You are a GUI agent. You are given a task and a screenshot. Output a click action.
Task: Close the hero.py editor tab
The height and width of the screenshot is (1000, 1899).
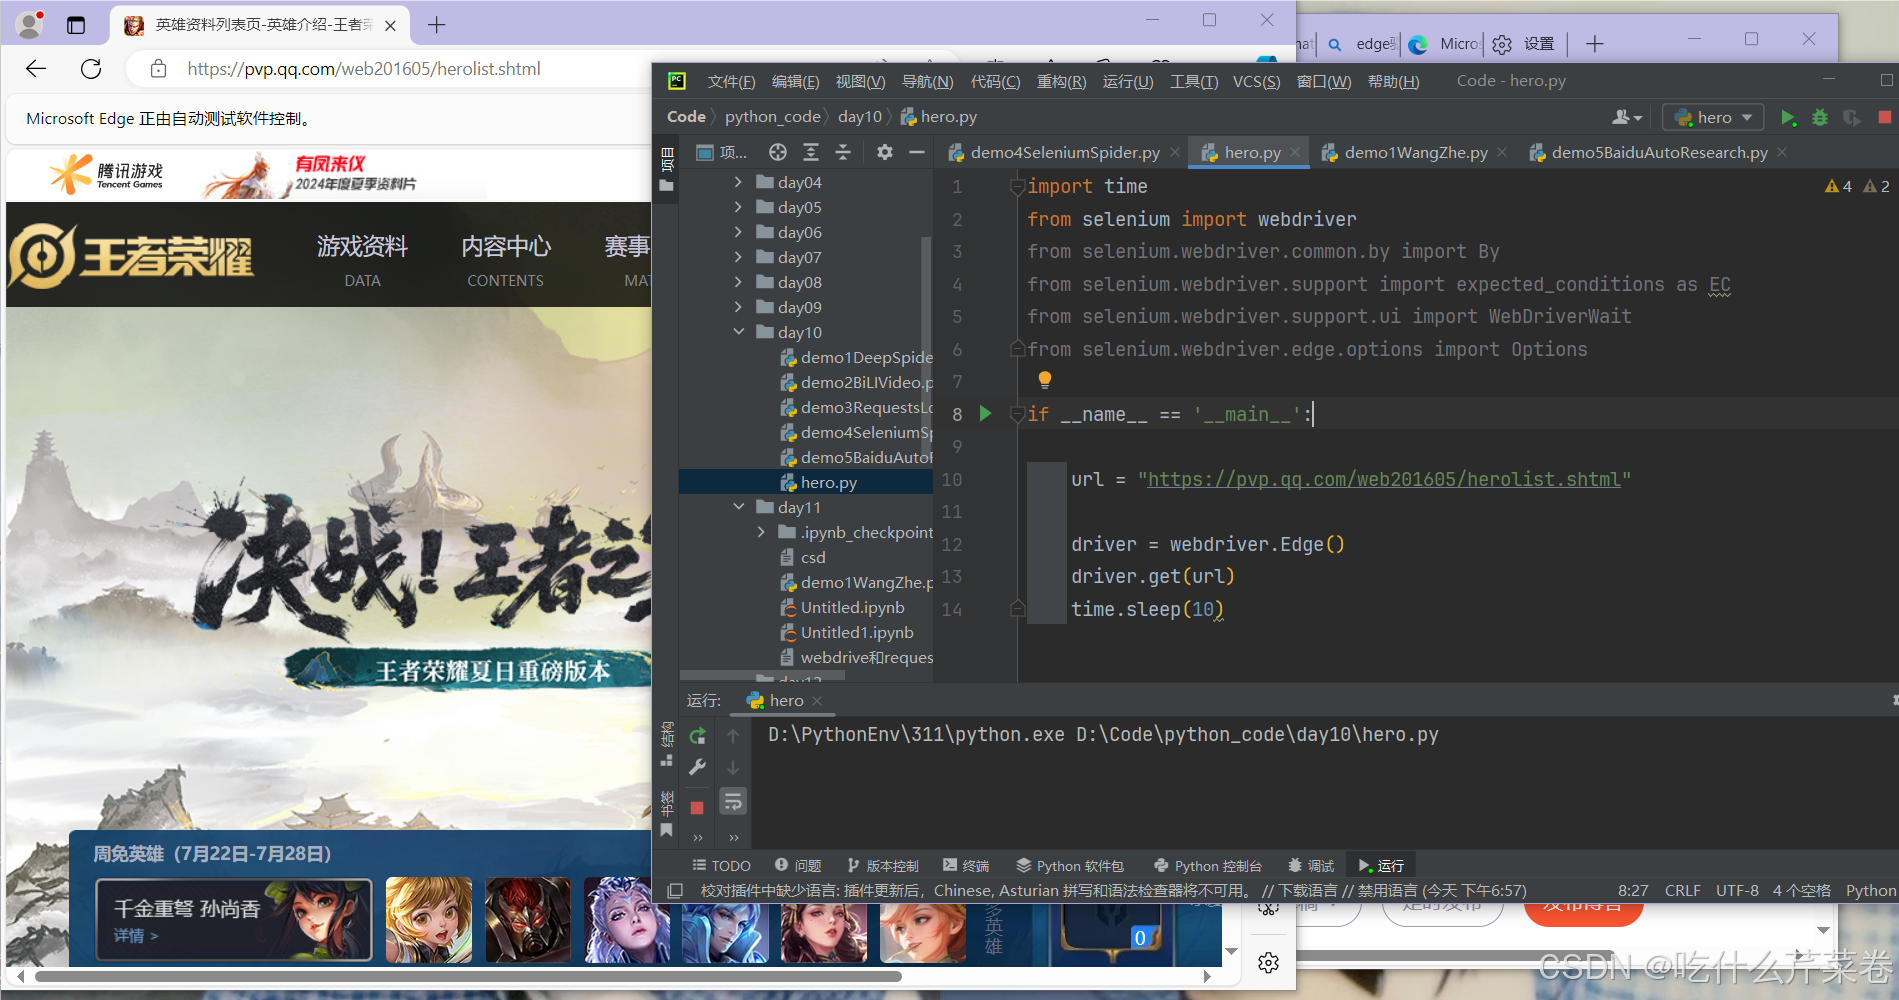pyautogui.click(x=1295, y=152)
